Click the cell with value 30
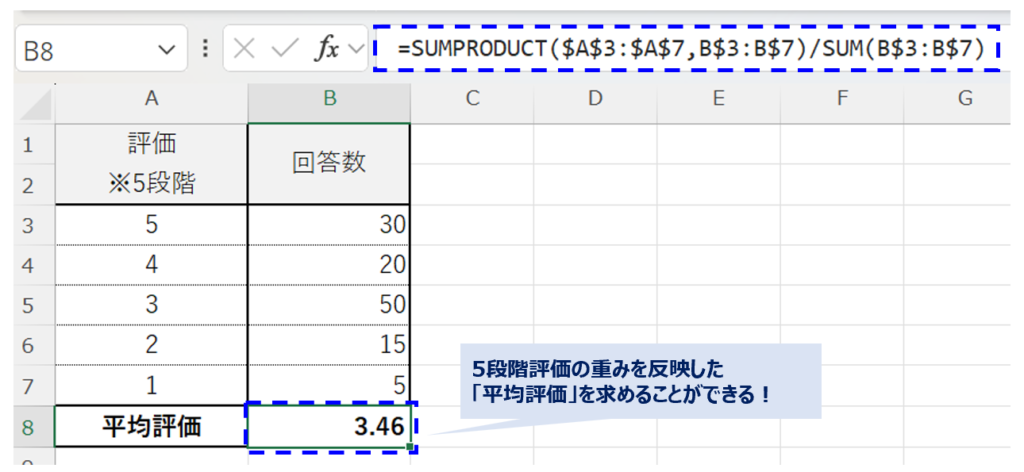This screenshot has width=1024, height=472. click(330, 225)
